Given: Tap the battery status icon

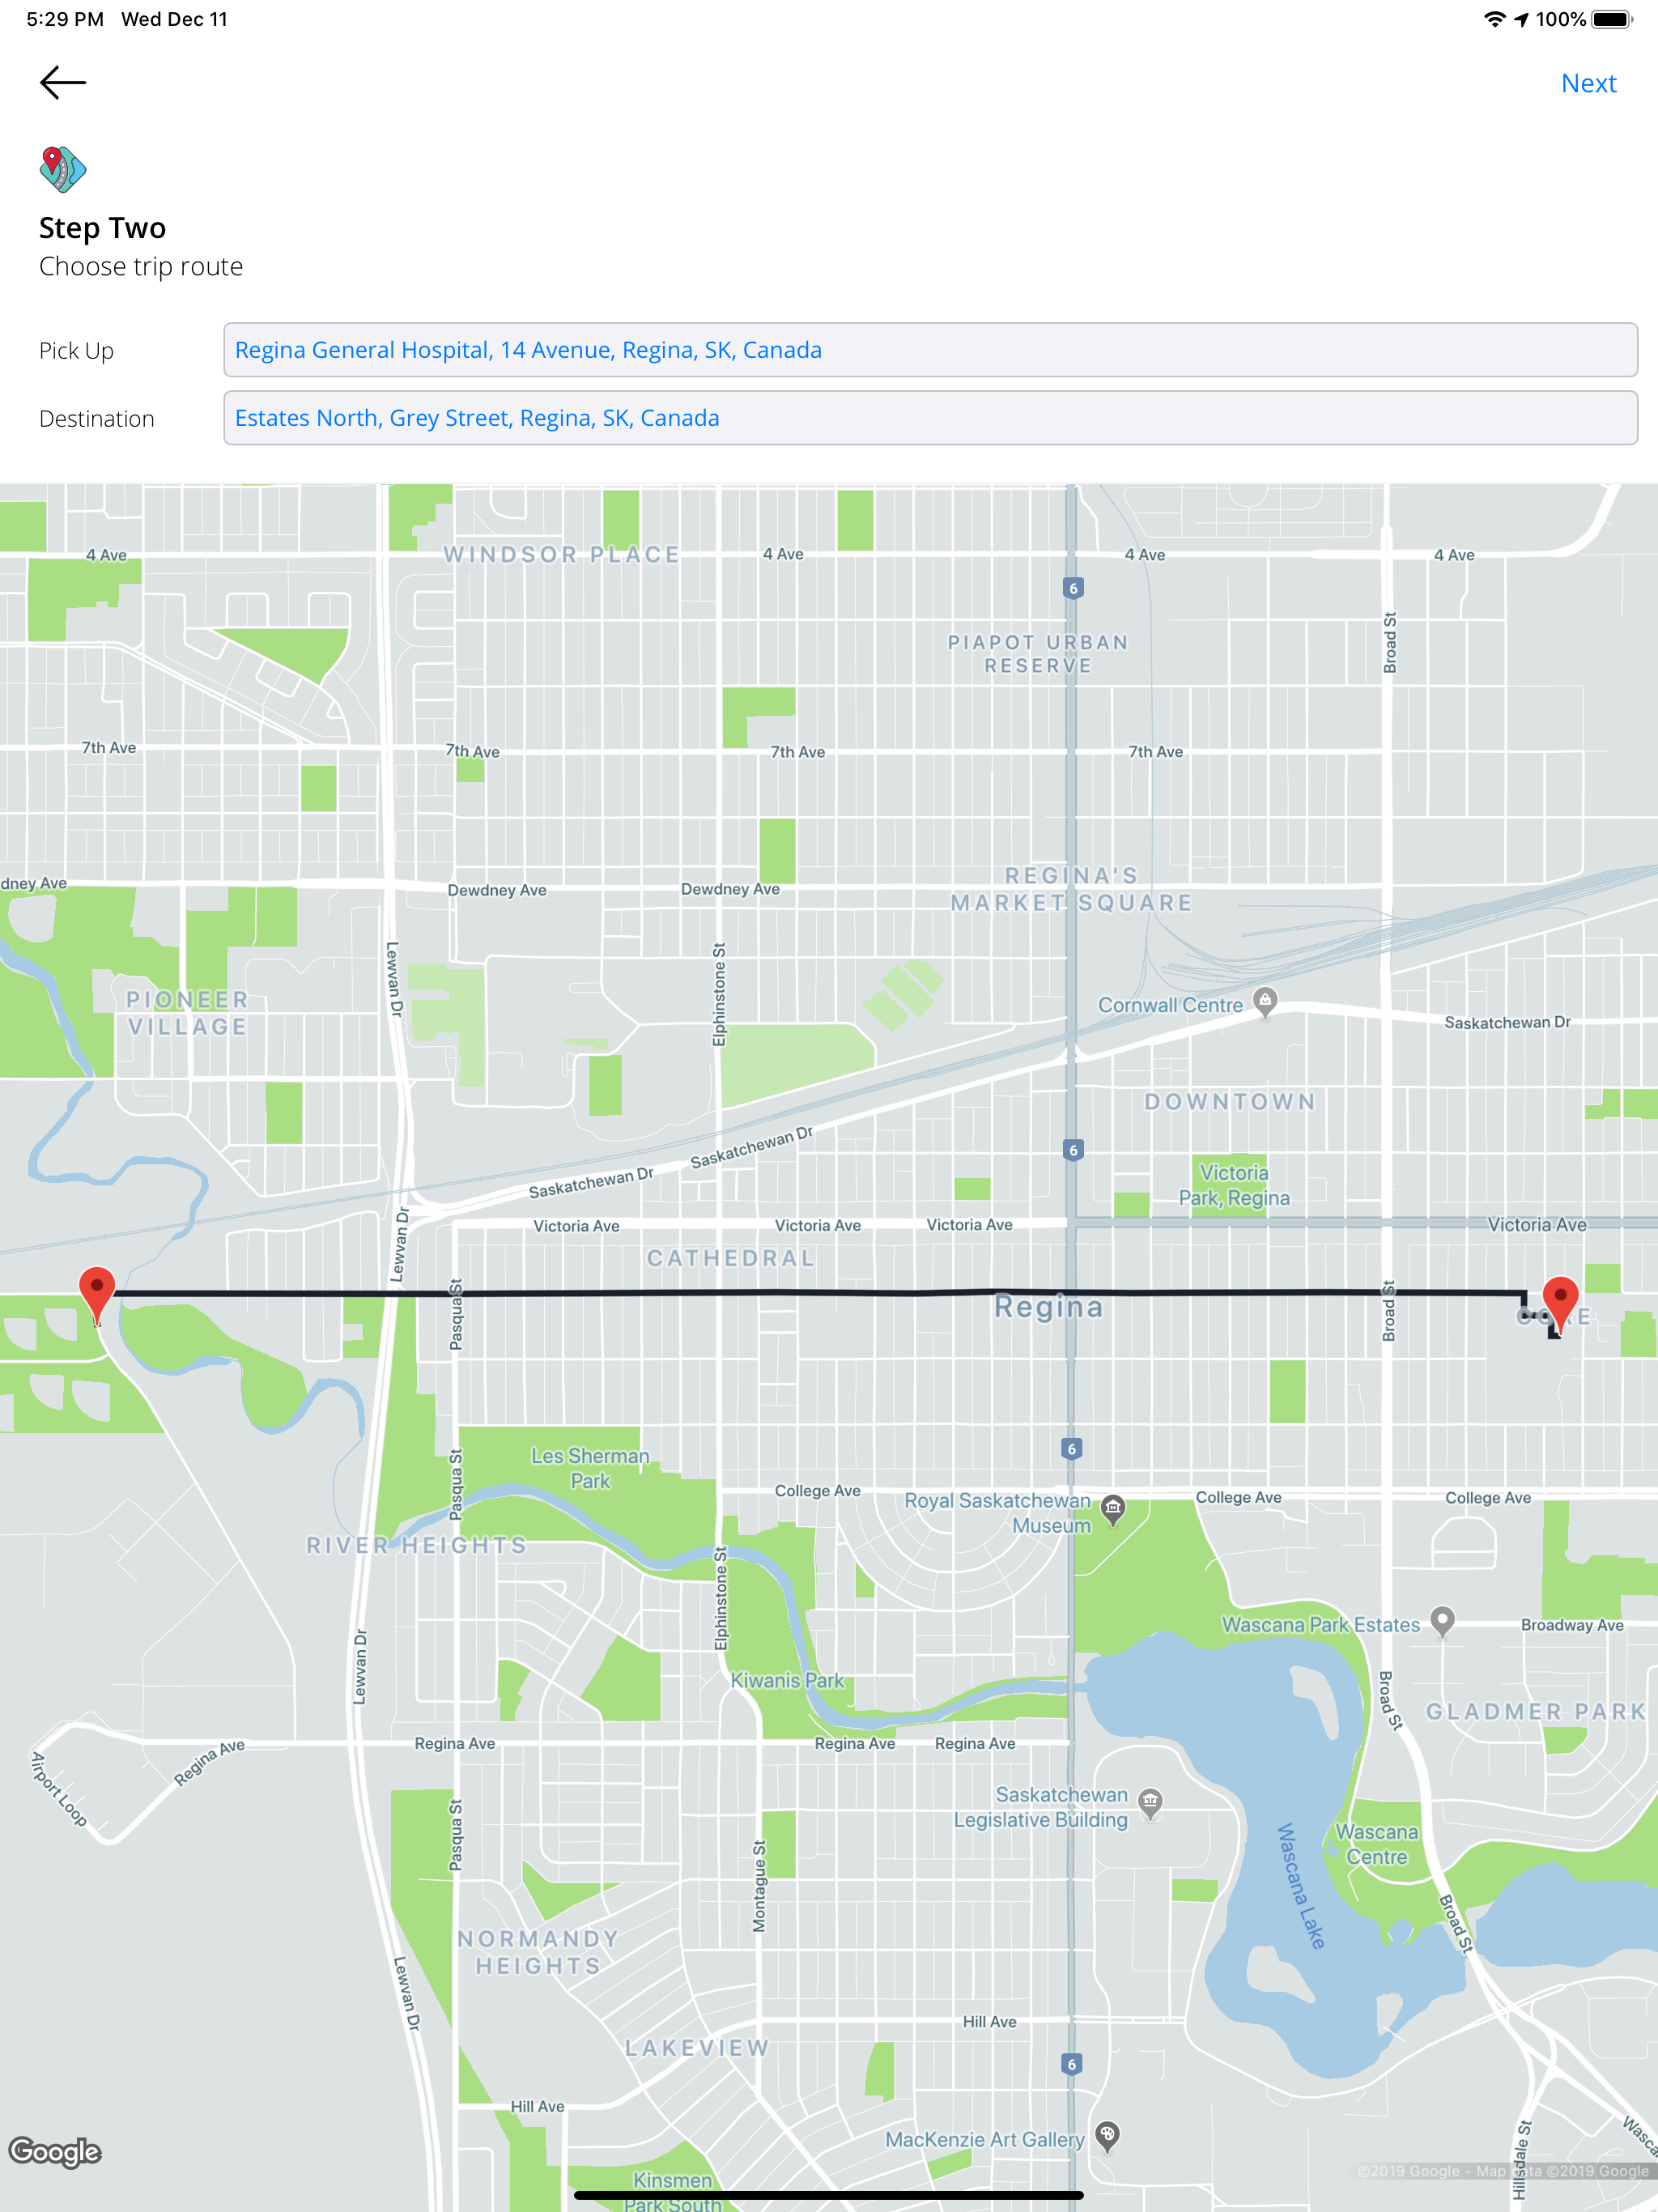Looking at the screenshot, I should tap(1611, 19).
